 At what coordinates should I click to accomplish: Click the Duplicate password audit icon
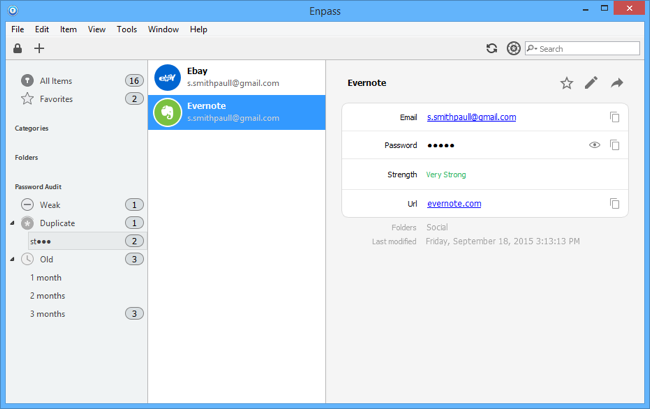pos(27,223)
